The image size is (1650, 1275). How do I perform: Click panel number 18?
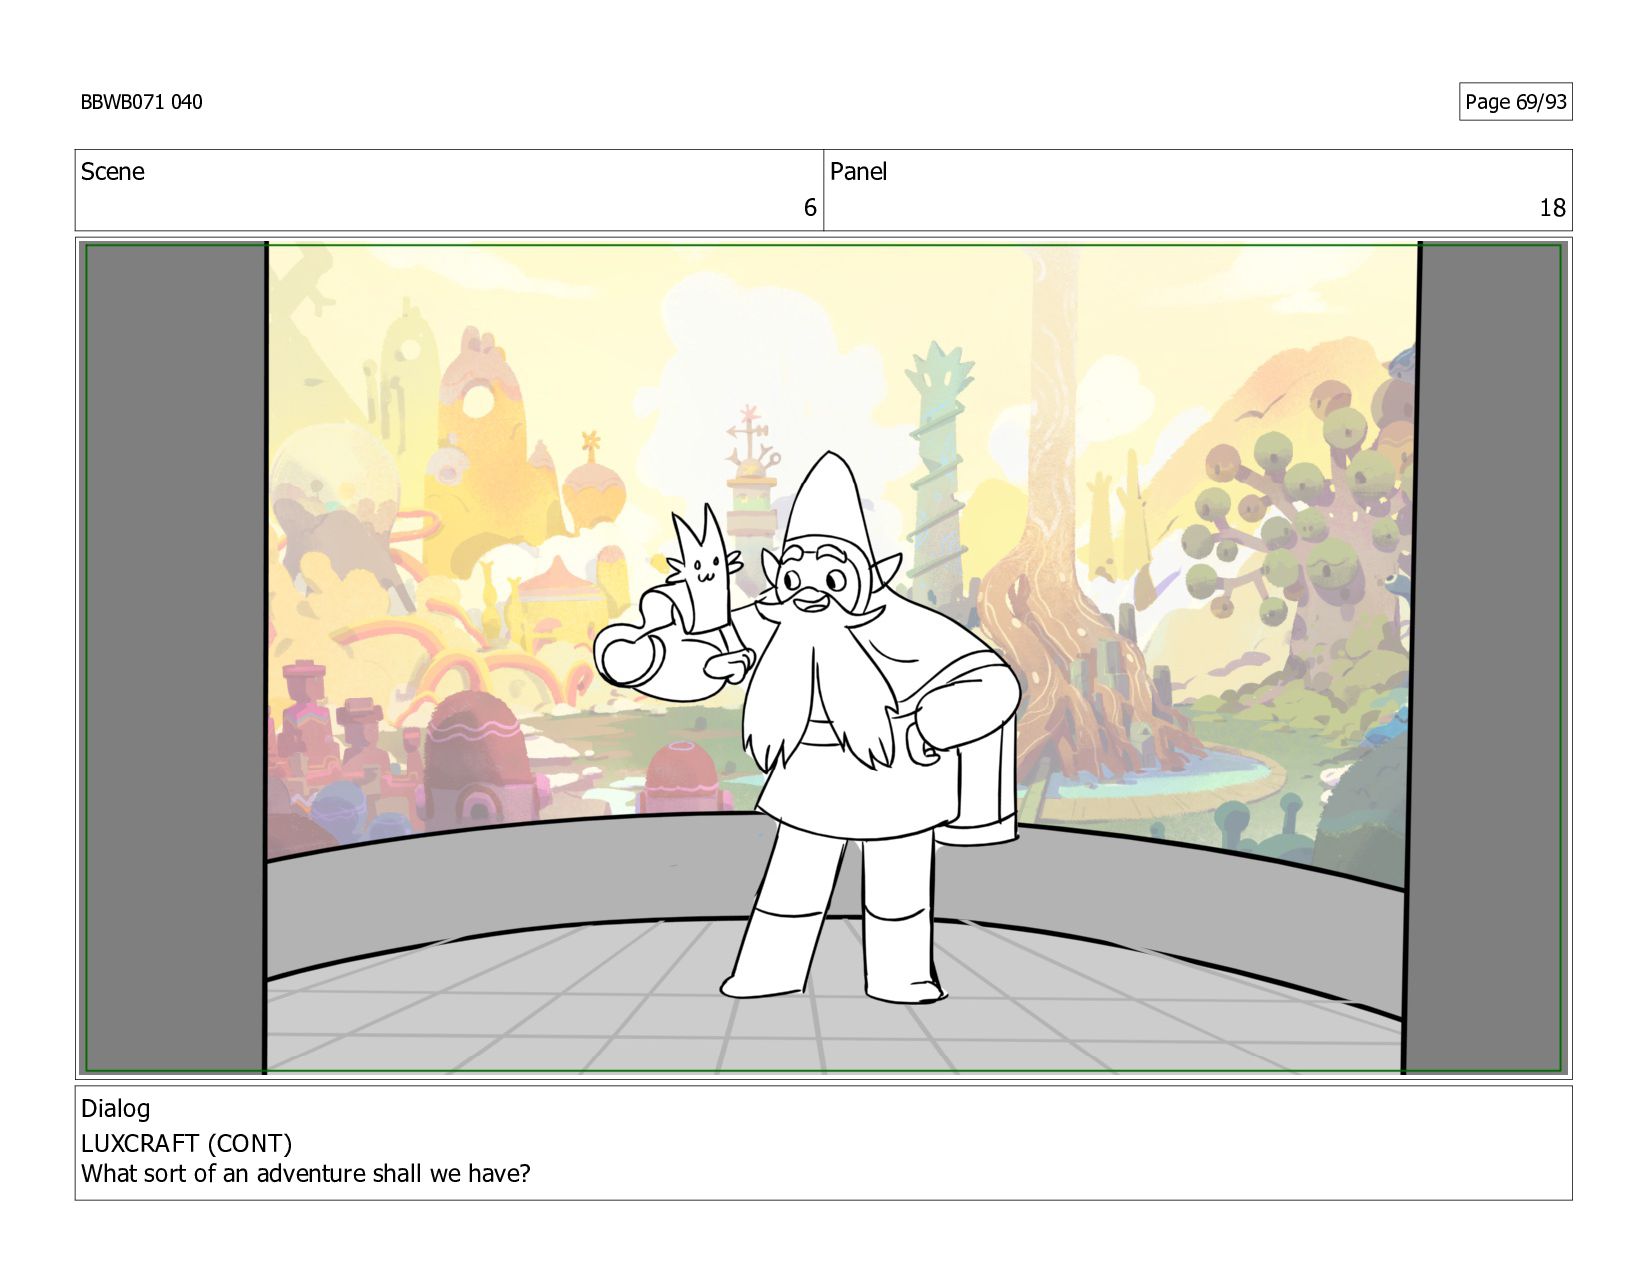coord(1552,208)
